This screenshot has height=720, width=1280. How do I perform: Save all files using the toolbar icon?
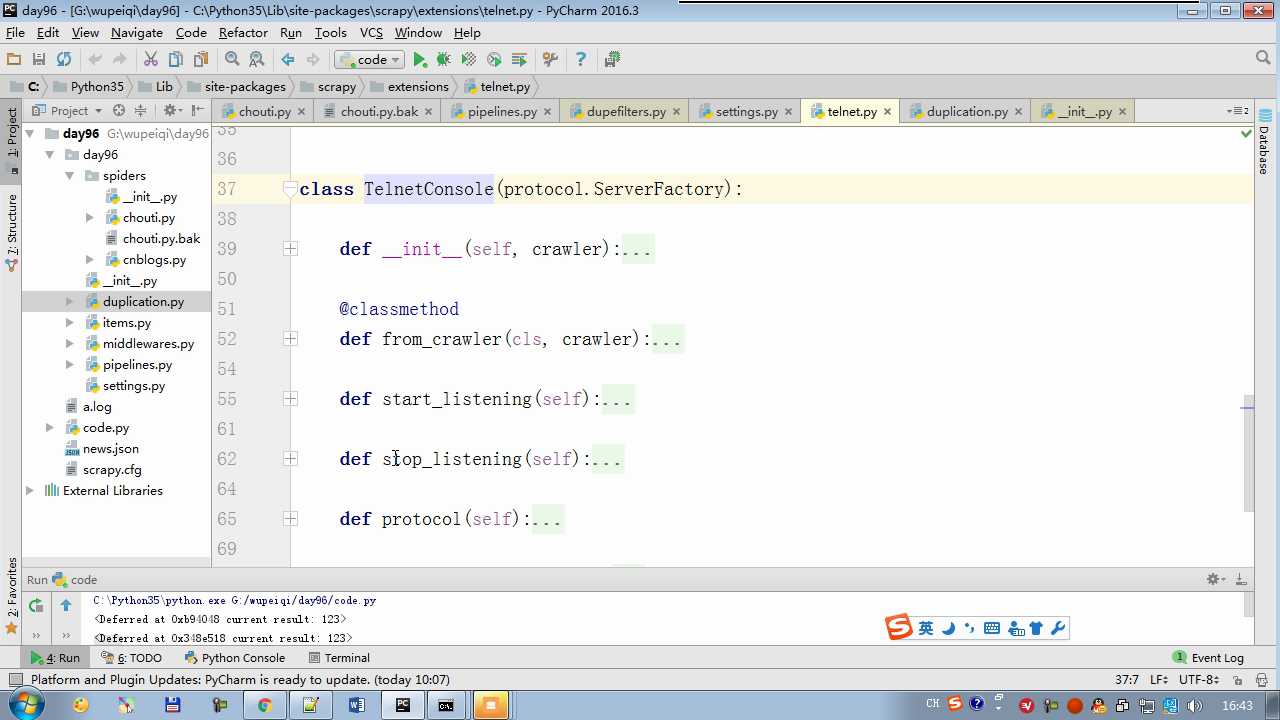tap(39, 59)
